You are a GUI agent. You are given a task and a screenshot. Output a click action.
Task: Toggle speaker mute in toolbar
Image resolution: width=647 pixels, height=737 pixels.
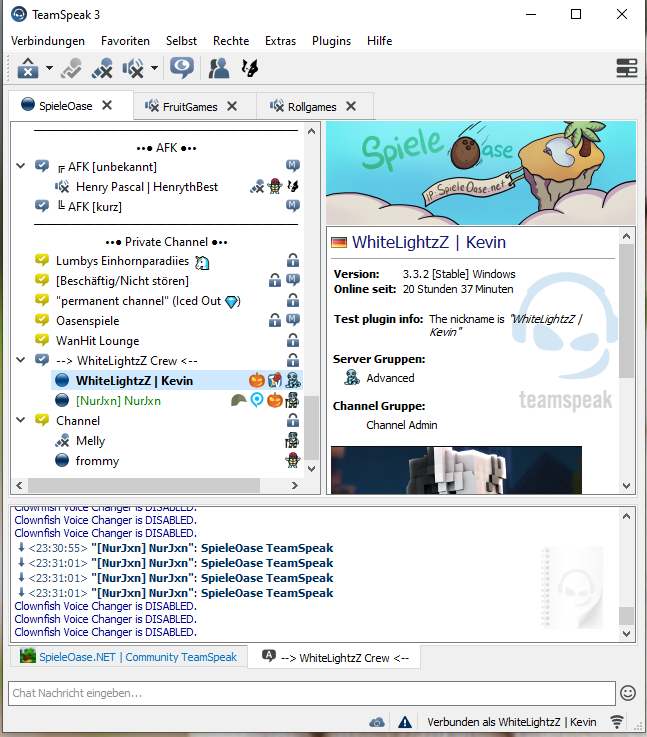pyautogui.click(x=133, y=69)
